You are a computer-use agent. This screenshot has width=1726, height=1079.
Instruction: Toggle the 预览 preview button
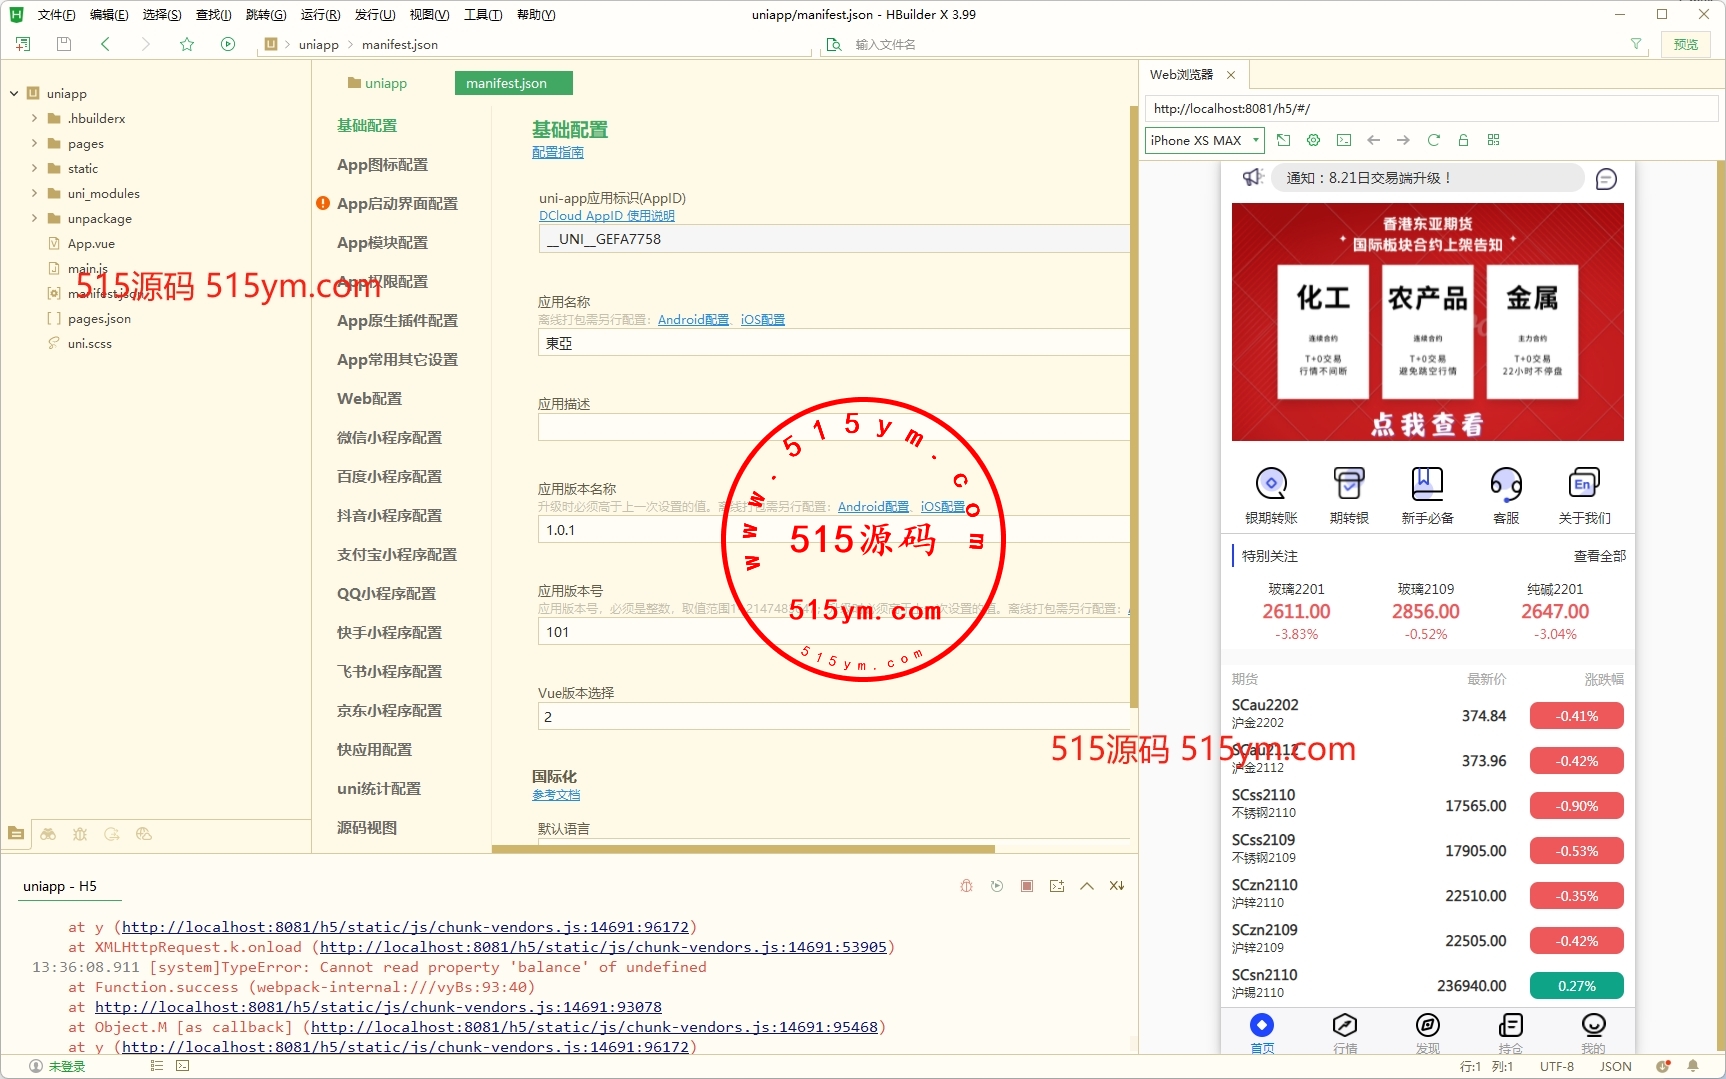click(1686, 44)
